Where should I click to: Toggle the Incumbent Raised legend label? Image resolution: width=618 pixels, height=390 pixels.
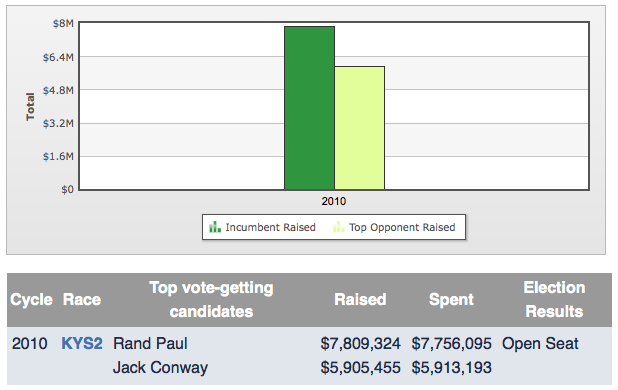coord(270,227)
